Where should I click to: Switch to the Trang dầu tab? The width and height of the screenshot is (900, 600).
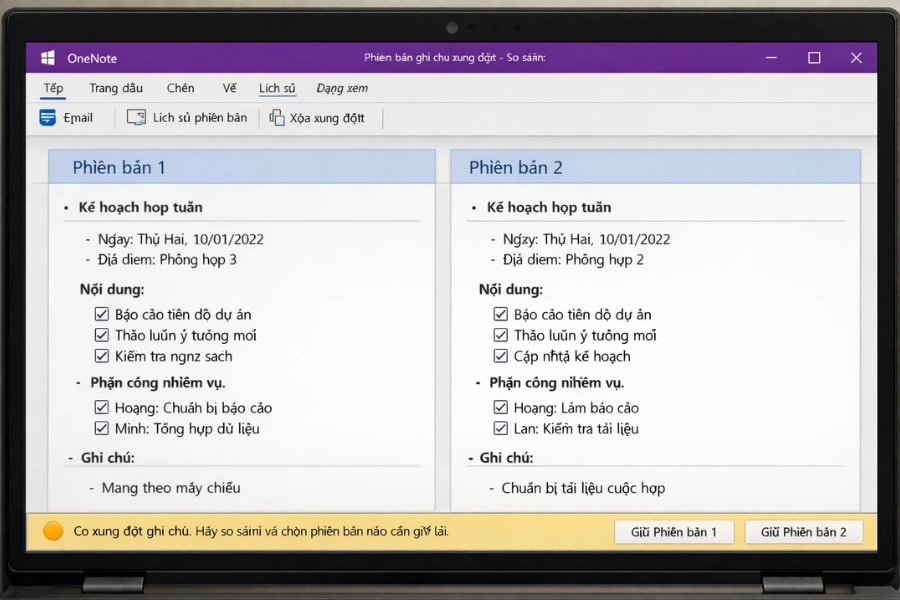(116, 88)
